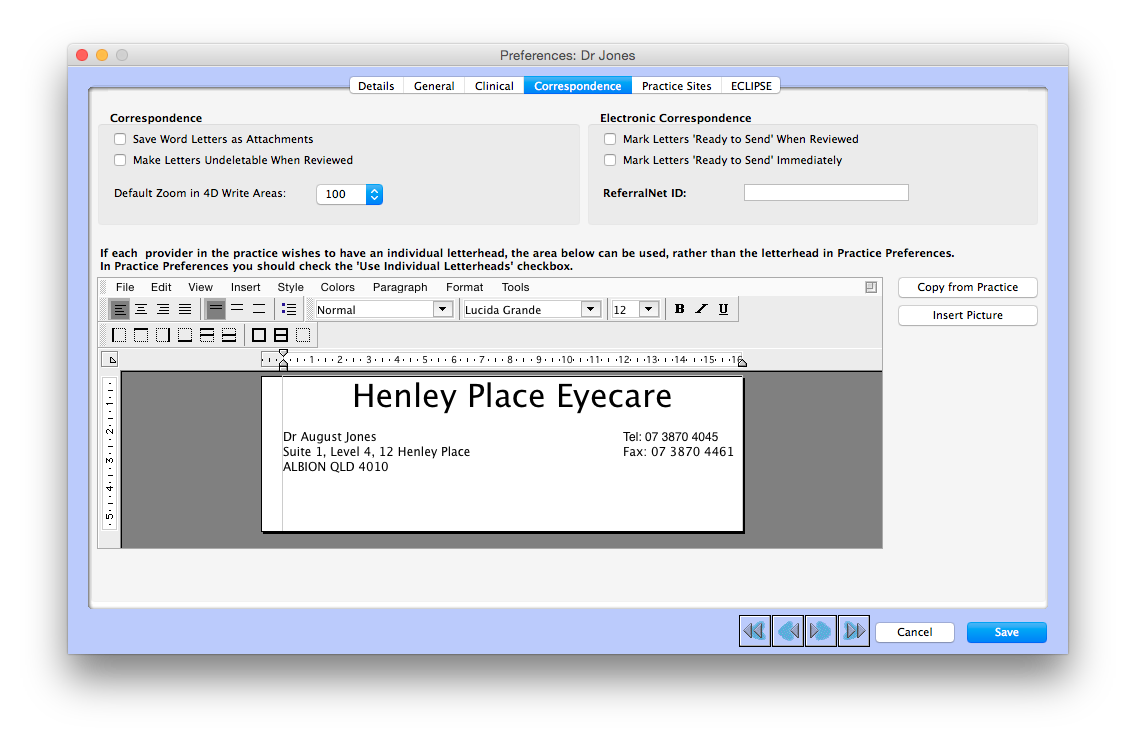
Task: Click the tab-stop type selector beside ruler
Action: pyautogui.click(x=110, y=359)
